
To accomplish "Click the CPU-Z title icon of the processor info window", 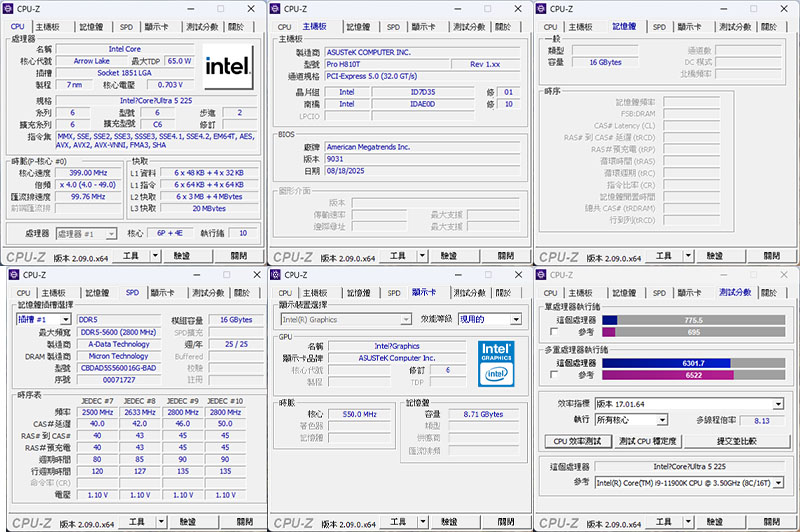I will point(11,8).
